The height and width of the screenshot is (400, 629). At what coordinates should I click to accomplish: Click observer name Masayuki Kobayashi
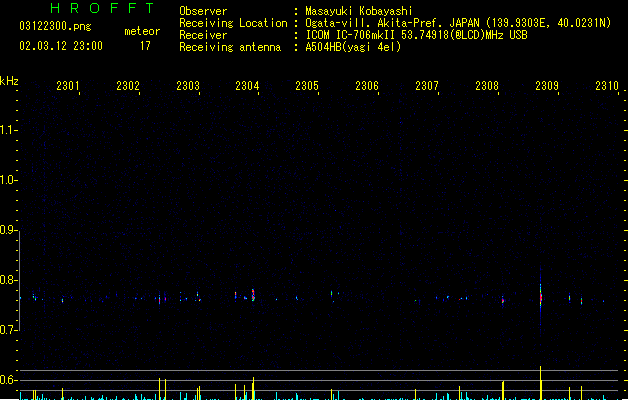coord(359,11)
